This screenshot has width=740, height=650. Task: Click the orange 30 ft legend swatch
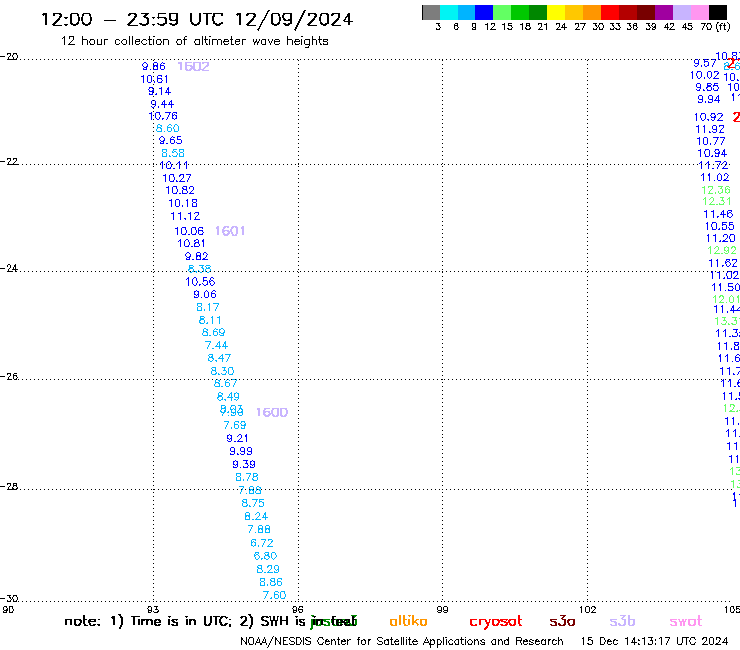(x=591, y=12)
